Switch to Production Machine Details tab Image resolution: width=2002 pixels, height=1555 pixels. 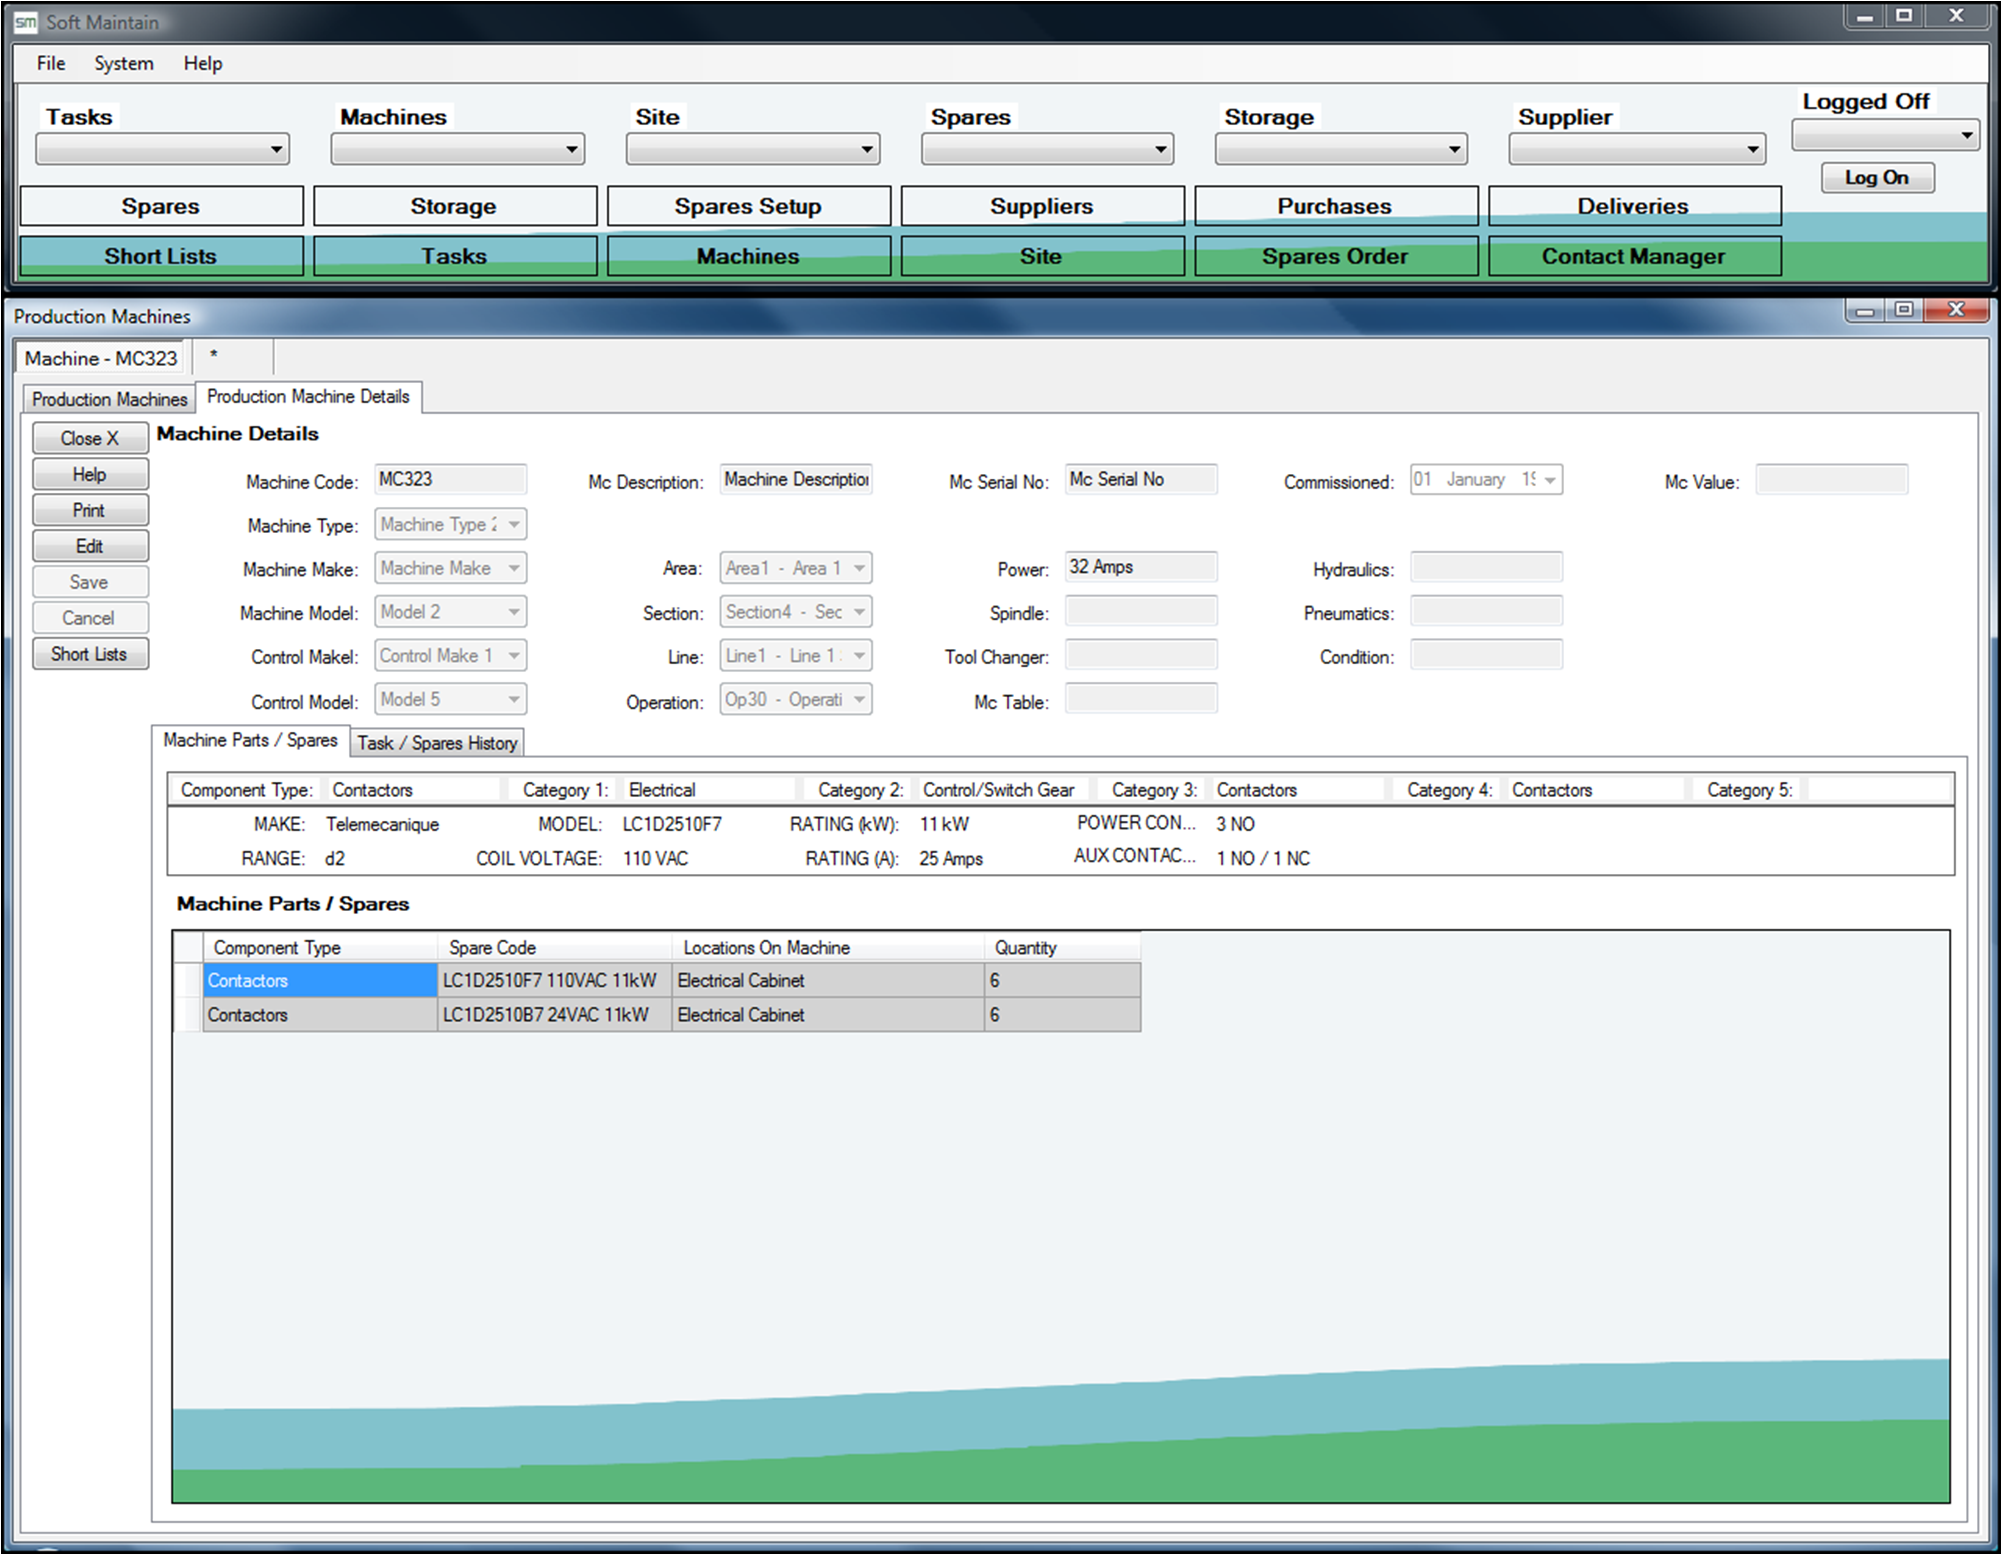point(309,397)
